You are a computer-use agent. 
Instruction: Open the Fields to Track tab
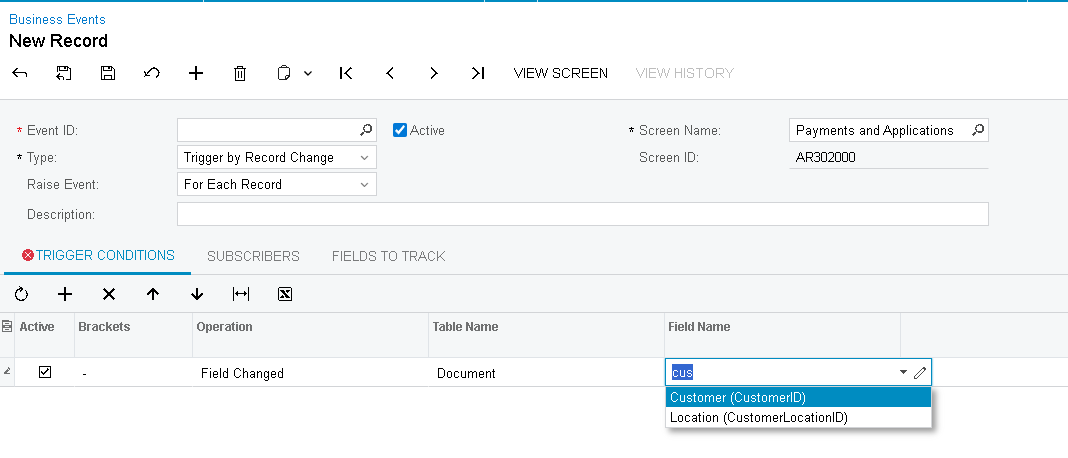(x=388, y=256)
